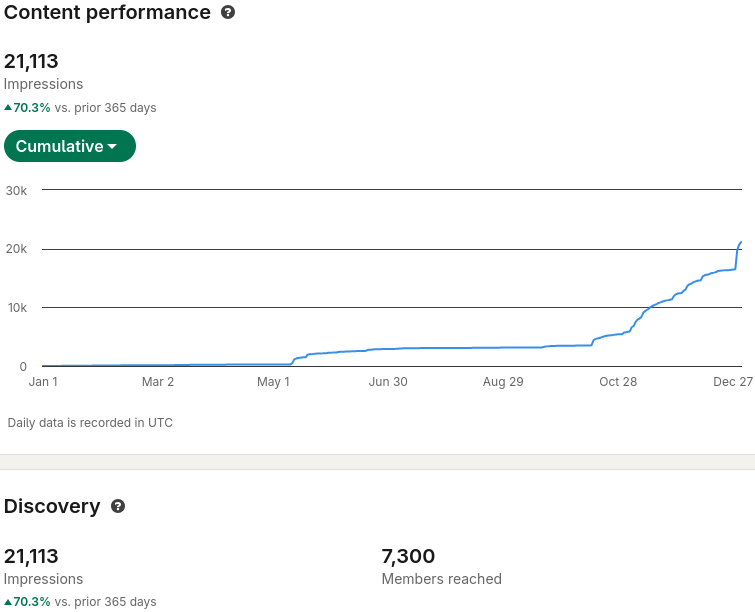
Task: Click the peak end of blue chart line
Action: 741,242
